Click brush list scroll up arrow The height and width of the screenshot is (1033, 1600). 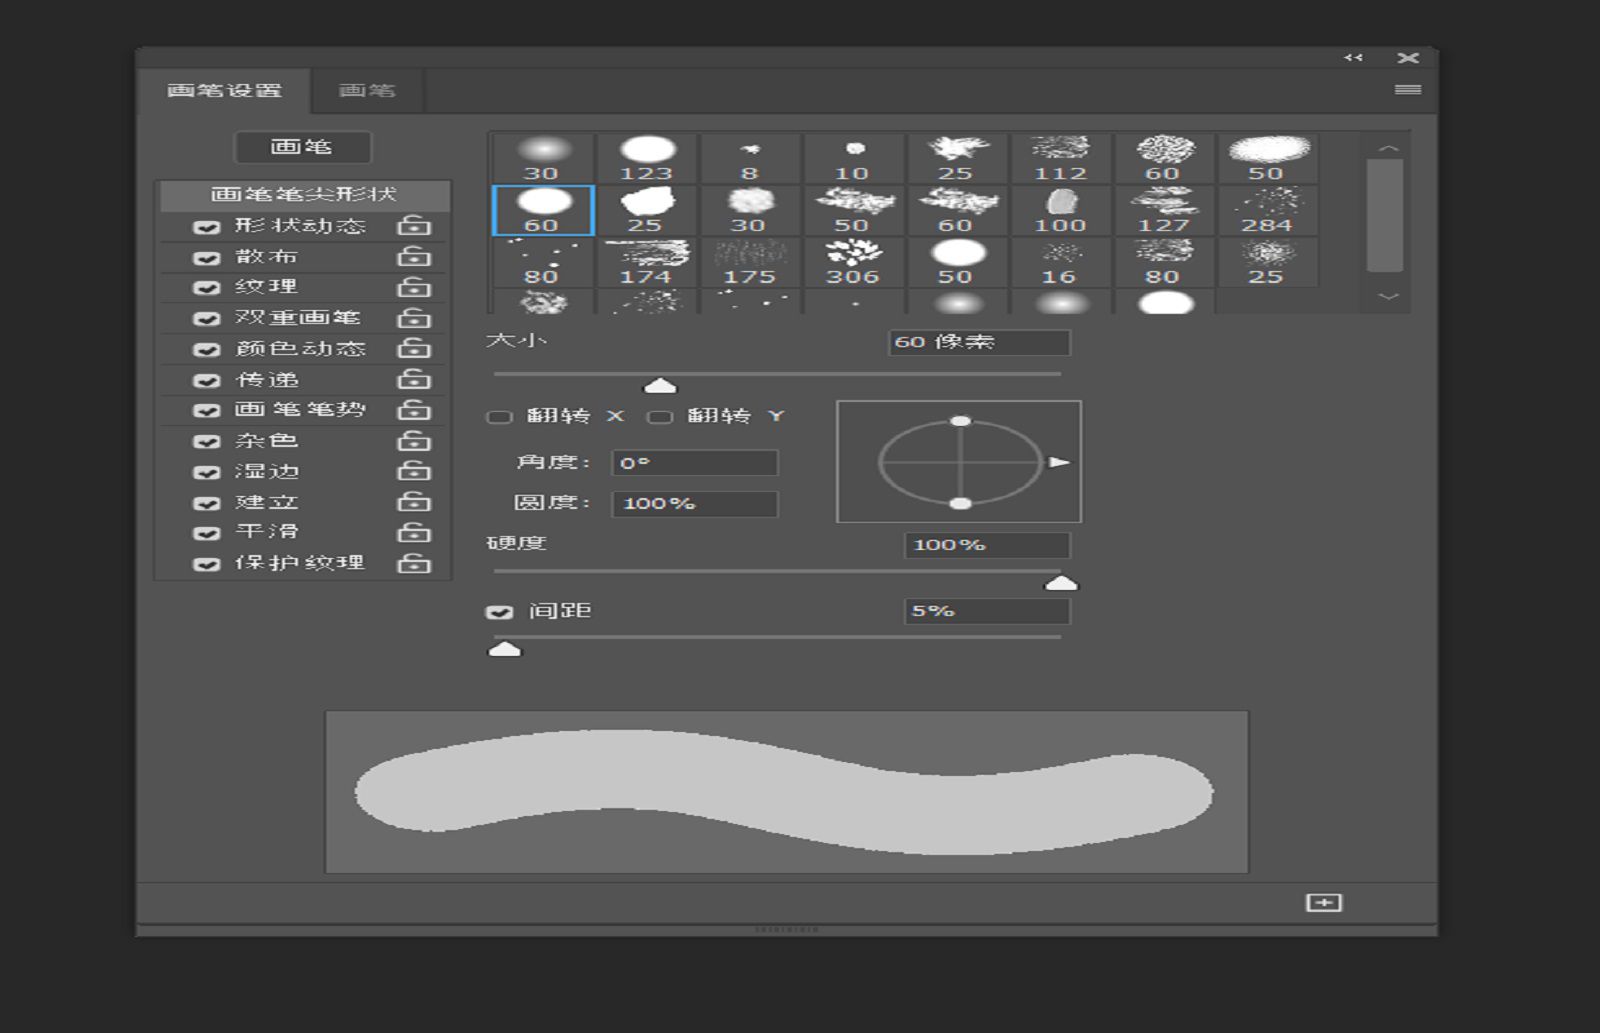click(x=1388, y=148)
